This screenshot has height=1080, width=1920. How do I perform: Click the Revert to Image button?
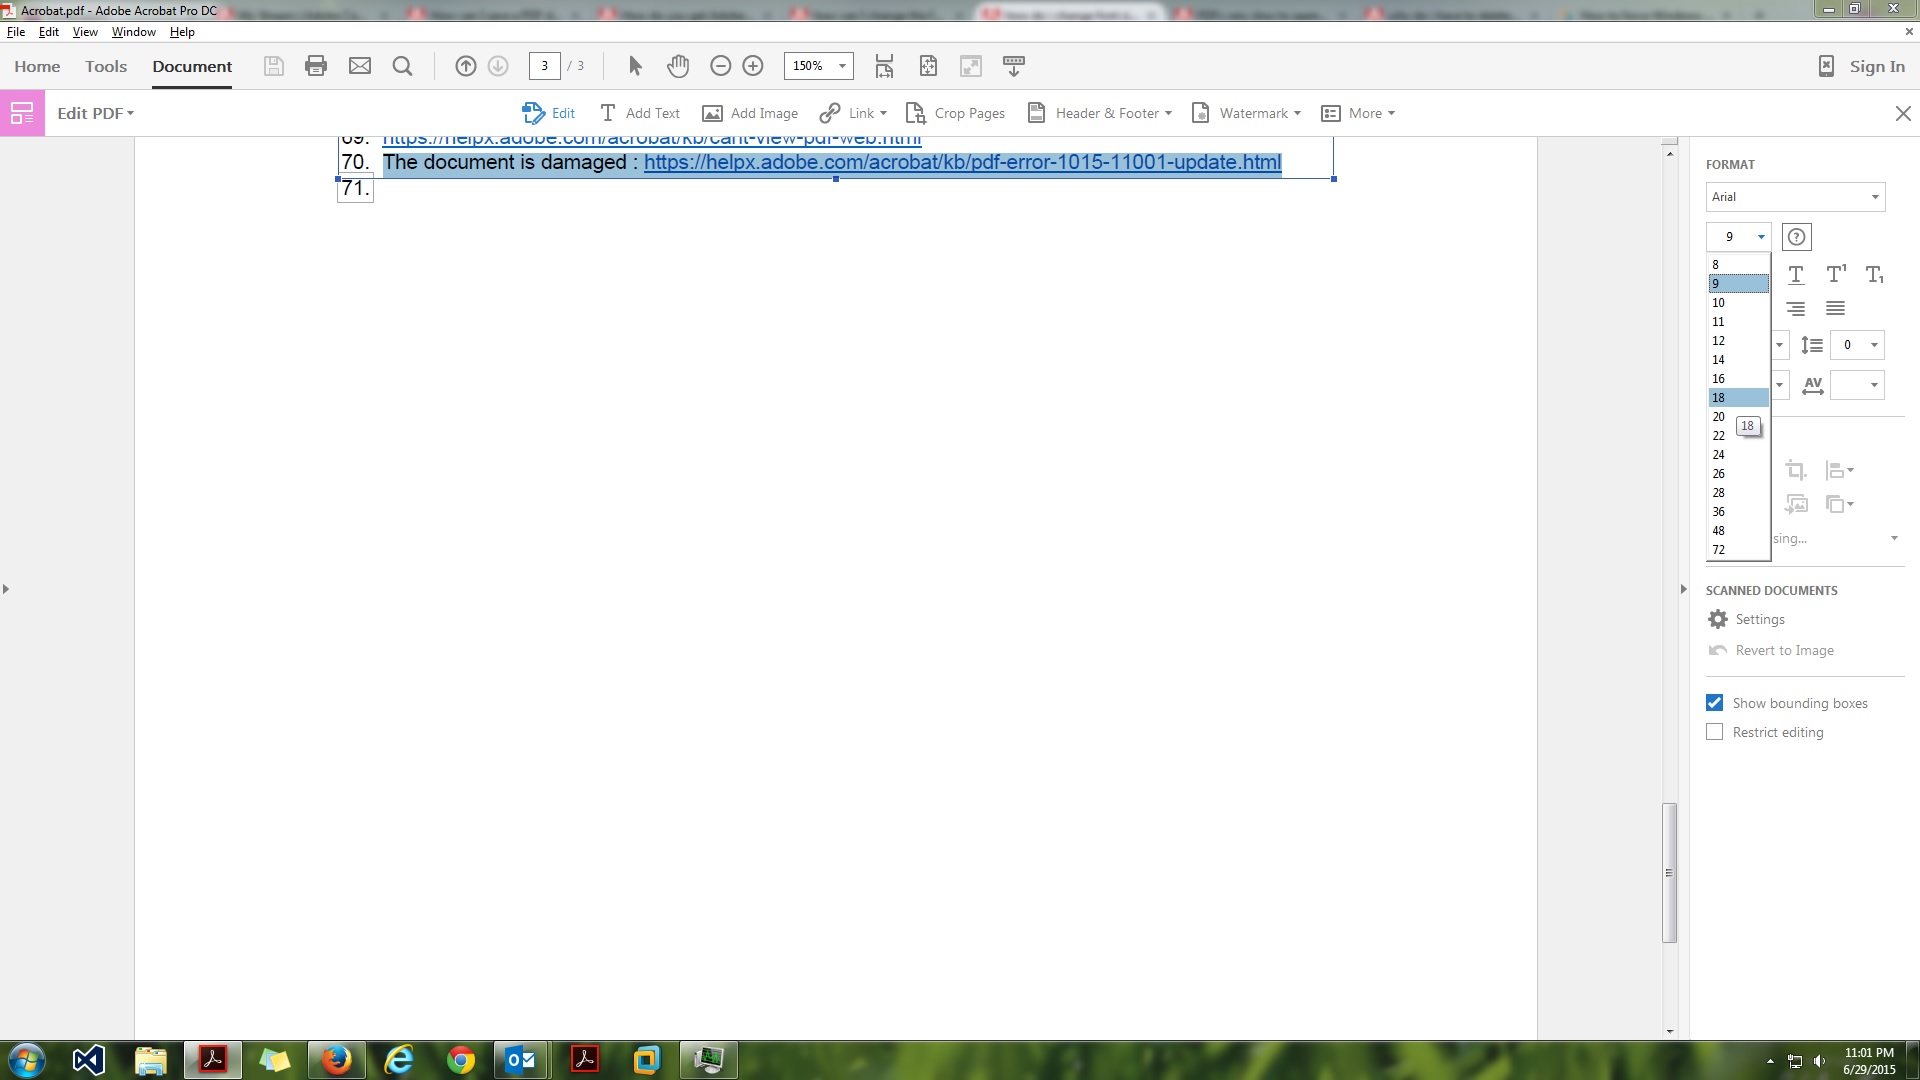1784,649
